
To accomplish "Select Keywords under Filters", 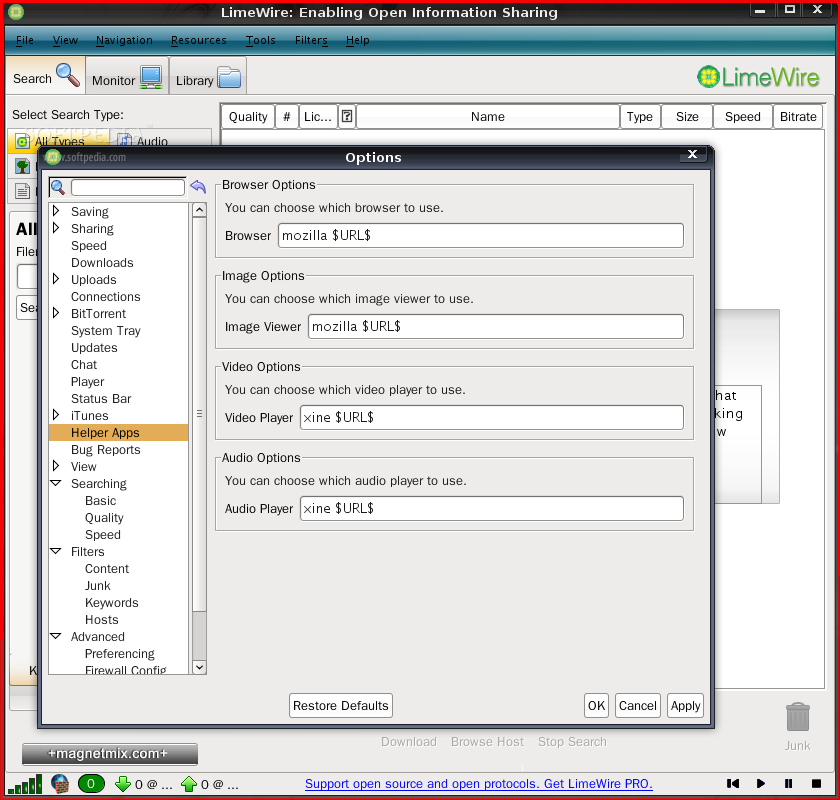I will (x=111, y=603).
